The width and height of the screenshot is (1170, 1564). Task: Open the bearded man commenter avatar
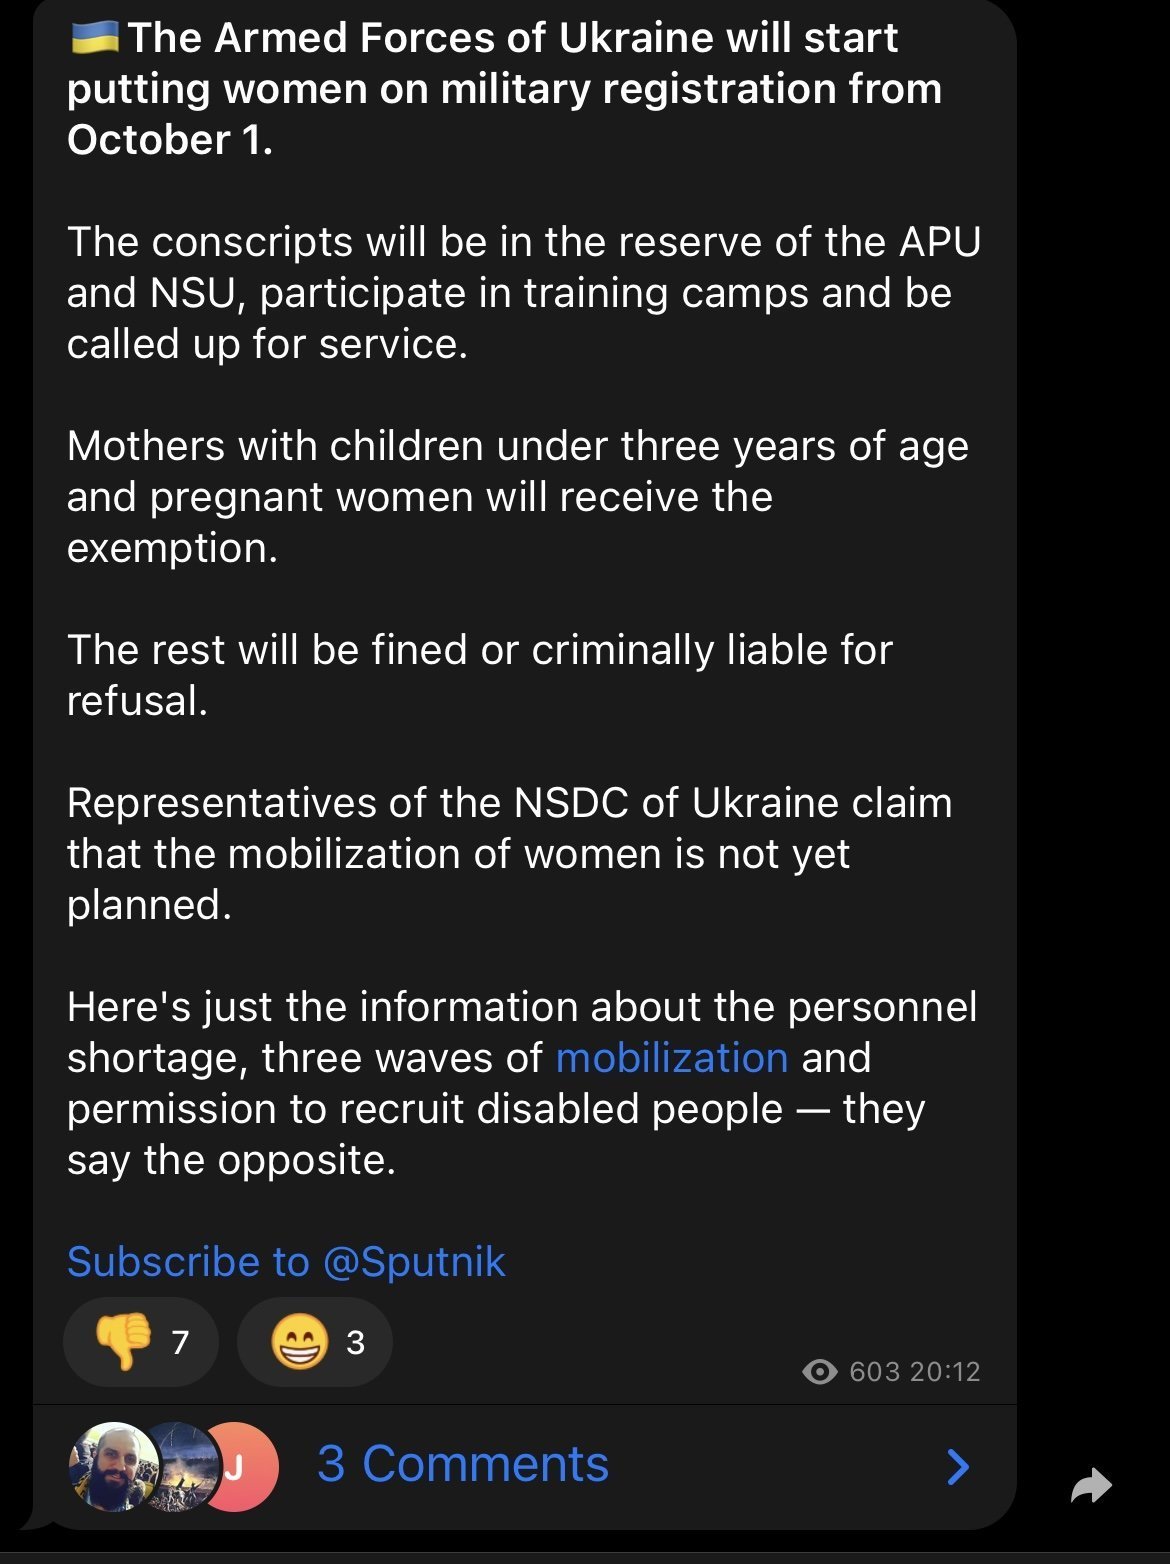[x=112, y=1466]
